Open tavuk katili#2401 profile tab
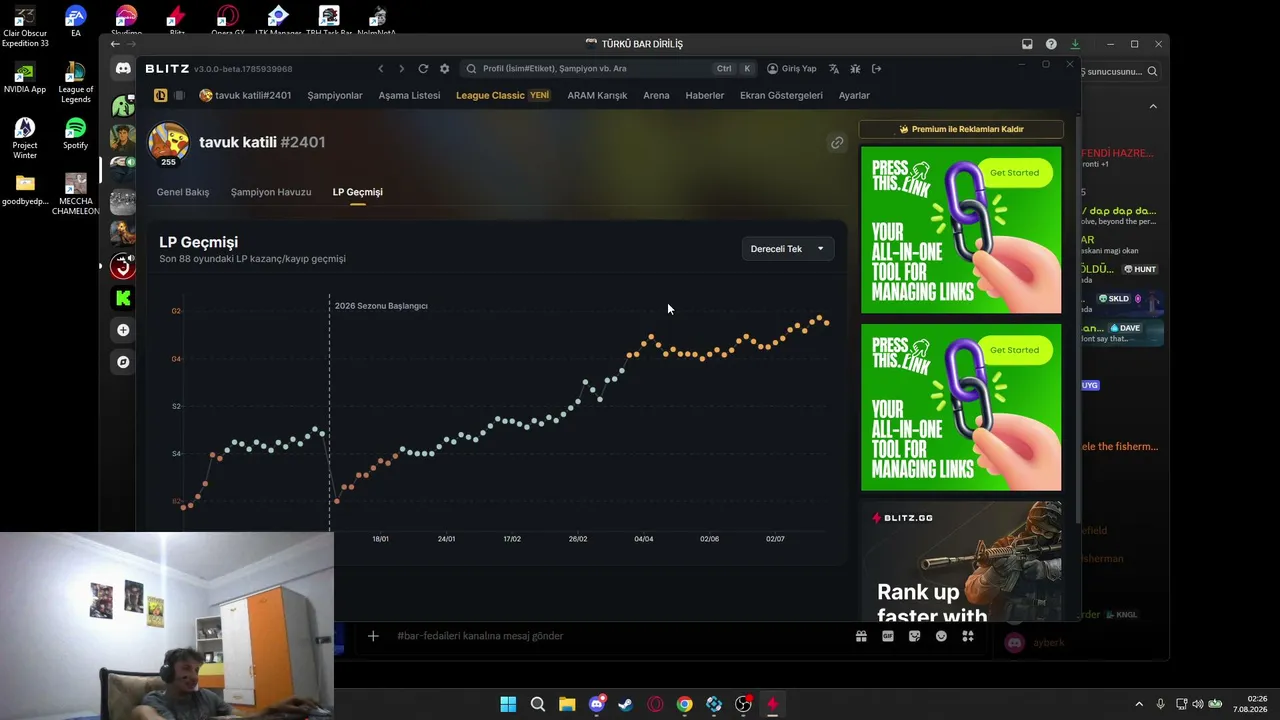Image resolution: width=1280 pixels, height=720 pixels. coord(245,95)
